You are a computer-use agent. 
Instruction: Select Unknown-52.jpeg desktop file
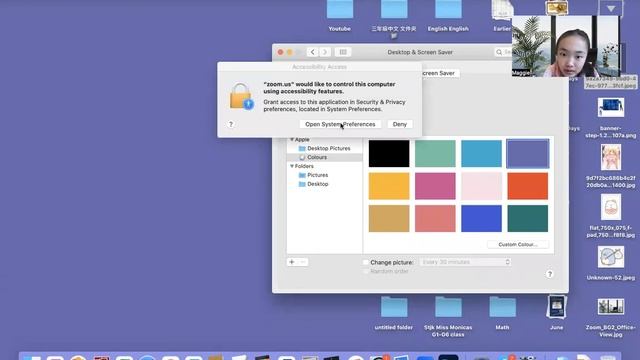[x=611, y=263]
